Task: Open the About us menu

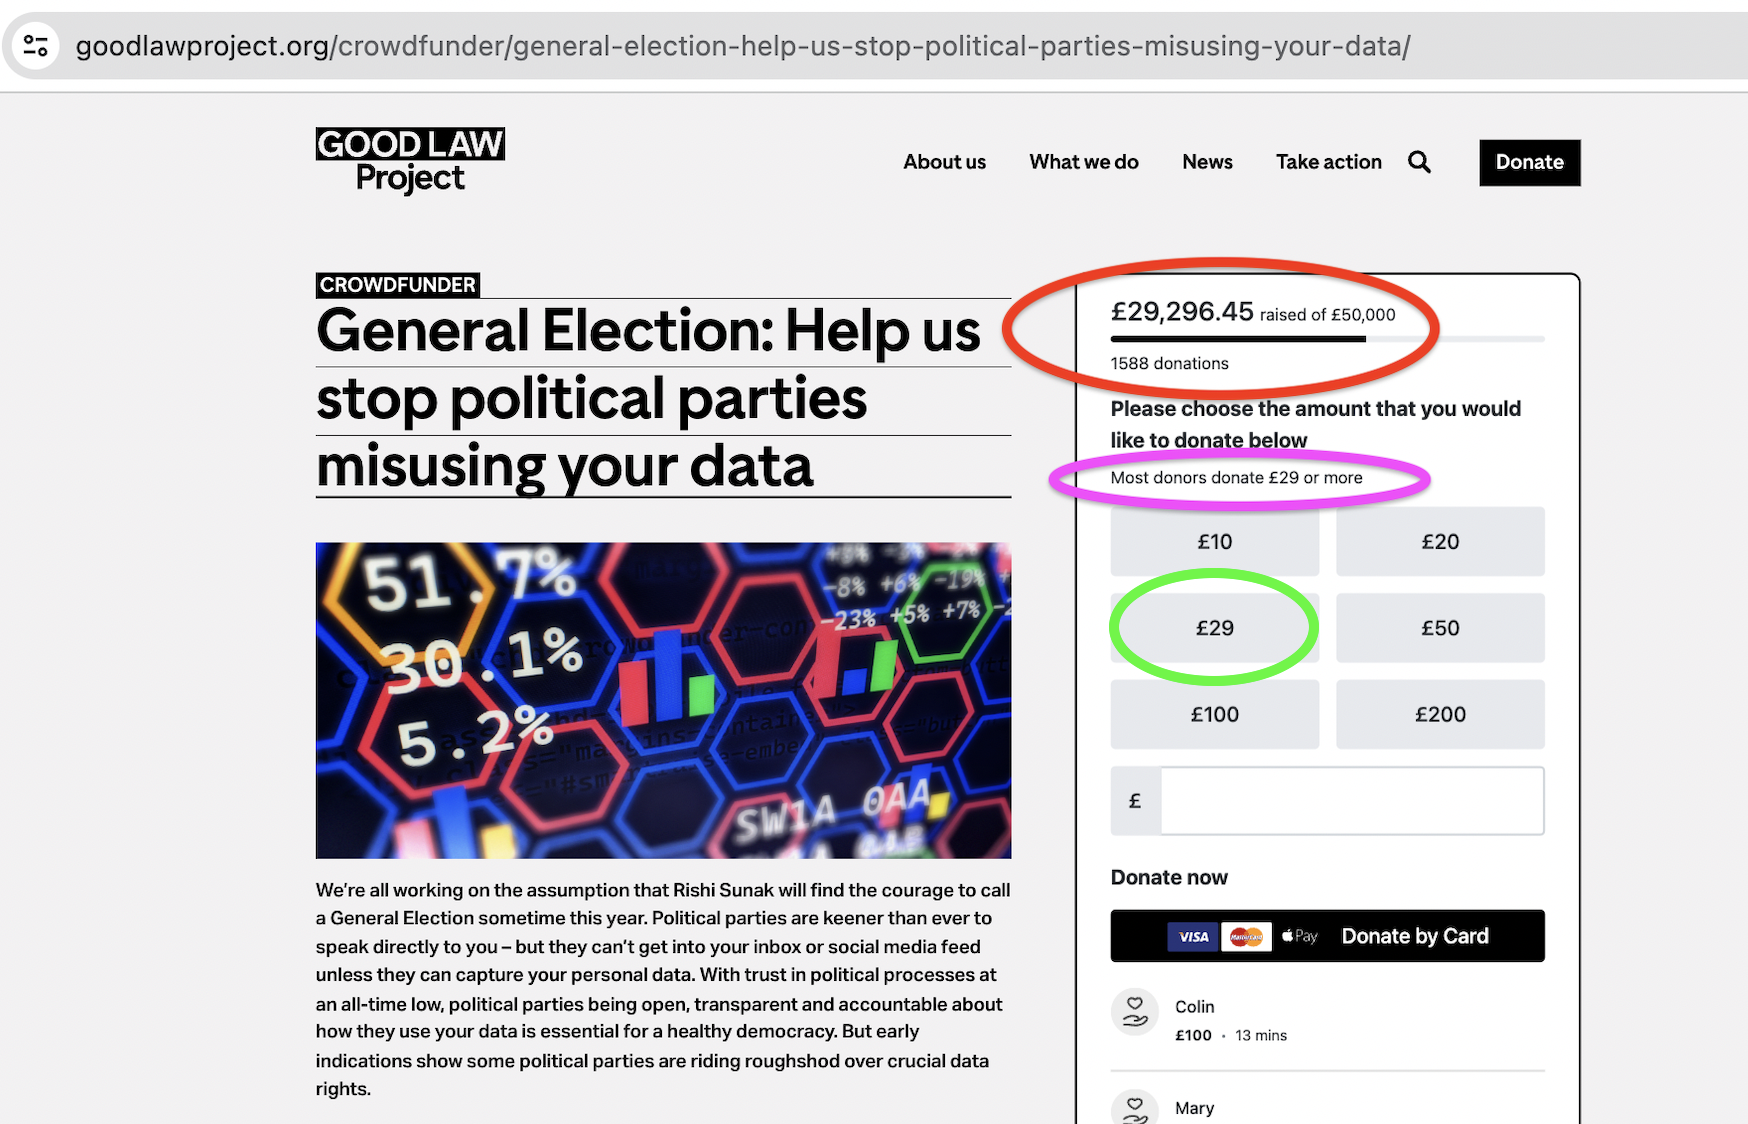Action: point(944,162)
